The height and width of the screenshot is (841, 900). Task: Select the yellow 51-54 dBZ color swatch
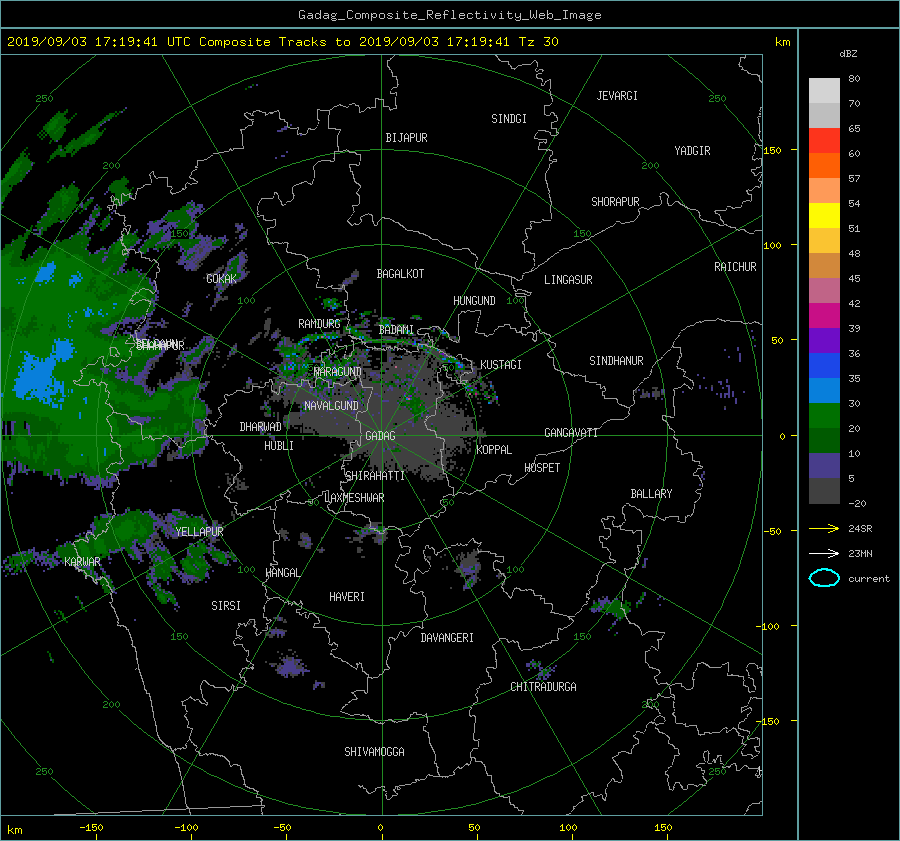824,216
